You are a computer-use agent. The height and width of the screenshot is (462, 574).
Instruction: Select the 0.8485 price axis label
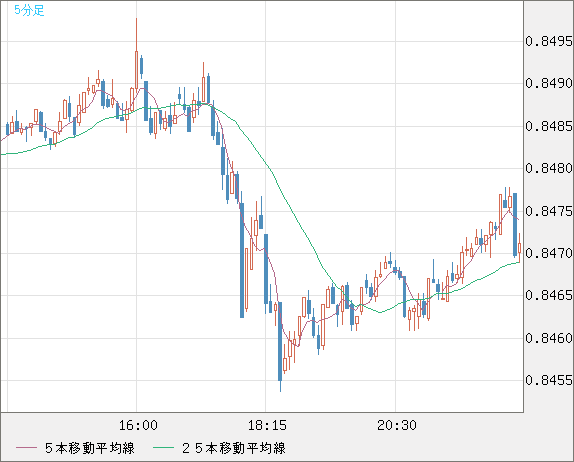[549, 126]
